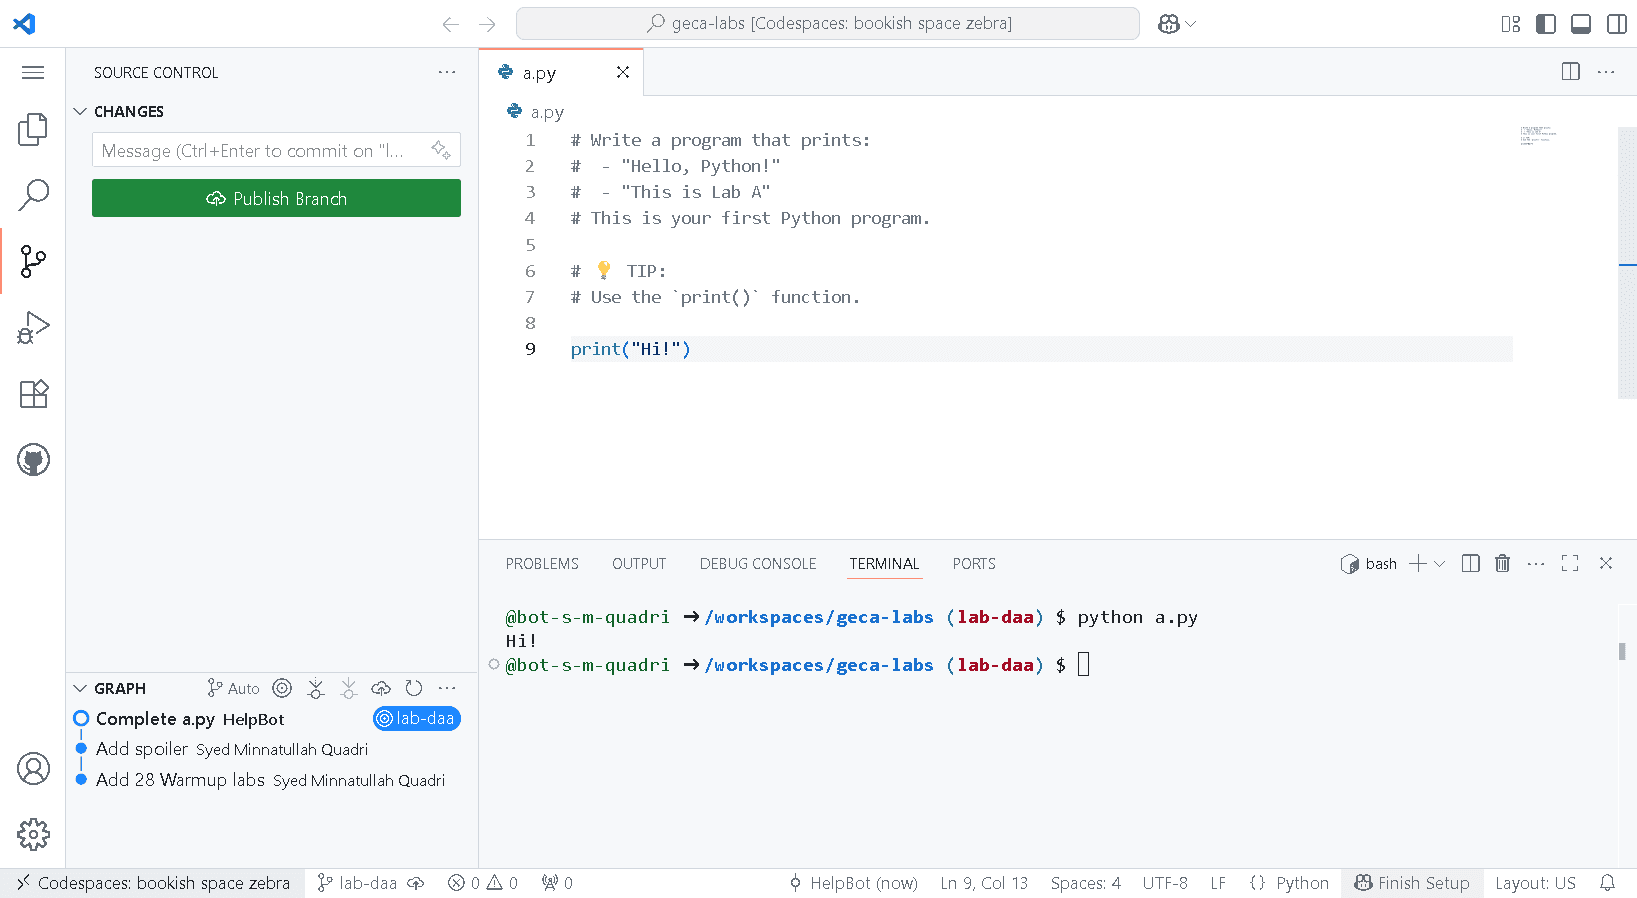Open the Search view in activity bar
This screenshot has width=1637, height=898.
coord(33,195)
